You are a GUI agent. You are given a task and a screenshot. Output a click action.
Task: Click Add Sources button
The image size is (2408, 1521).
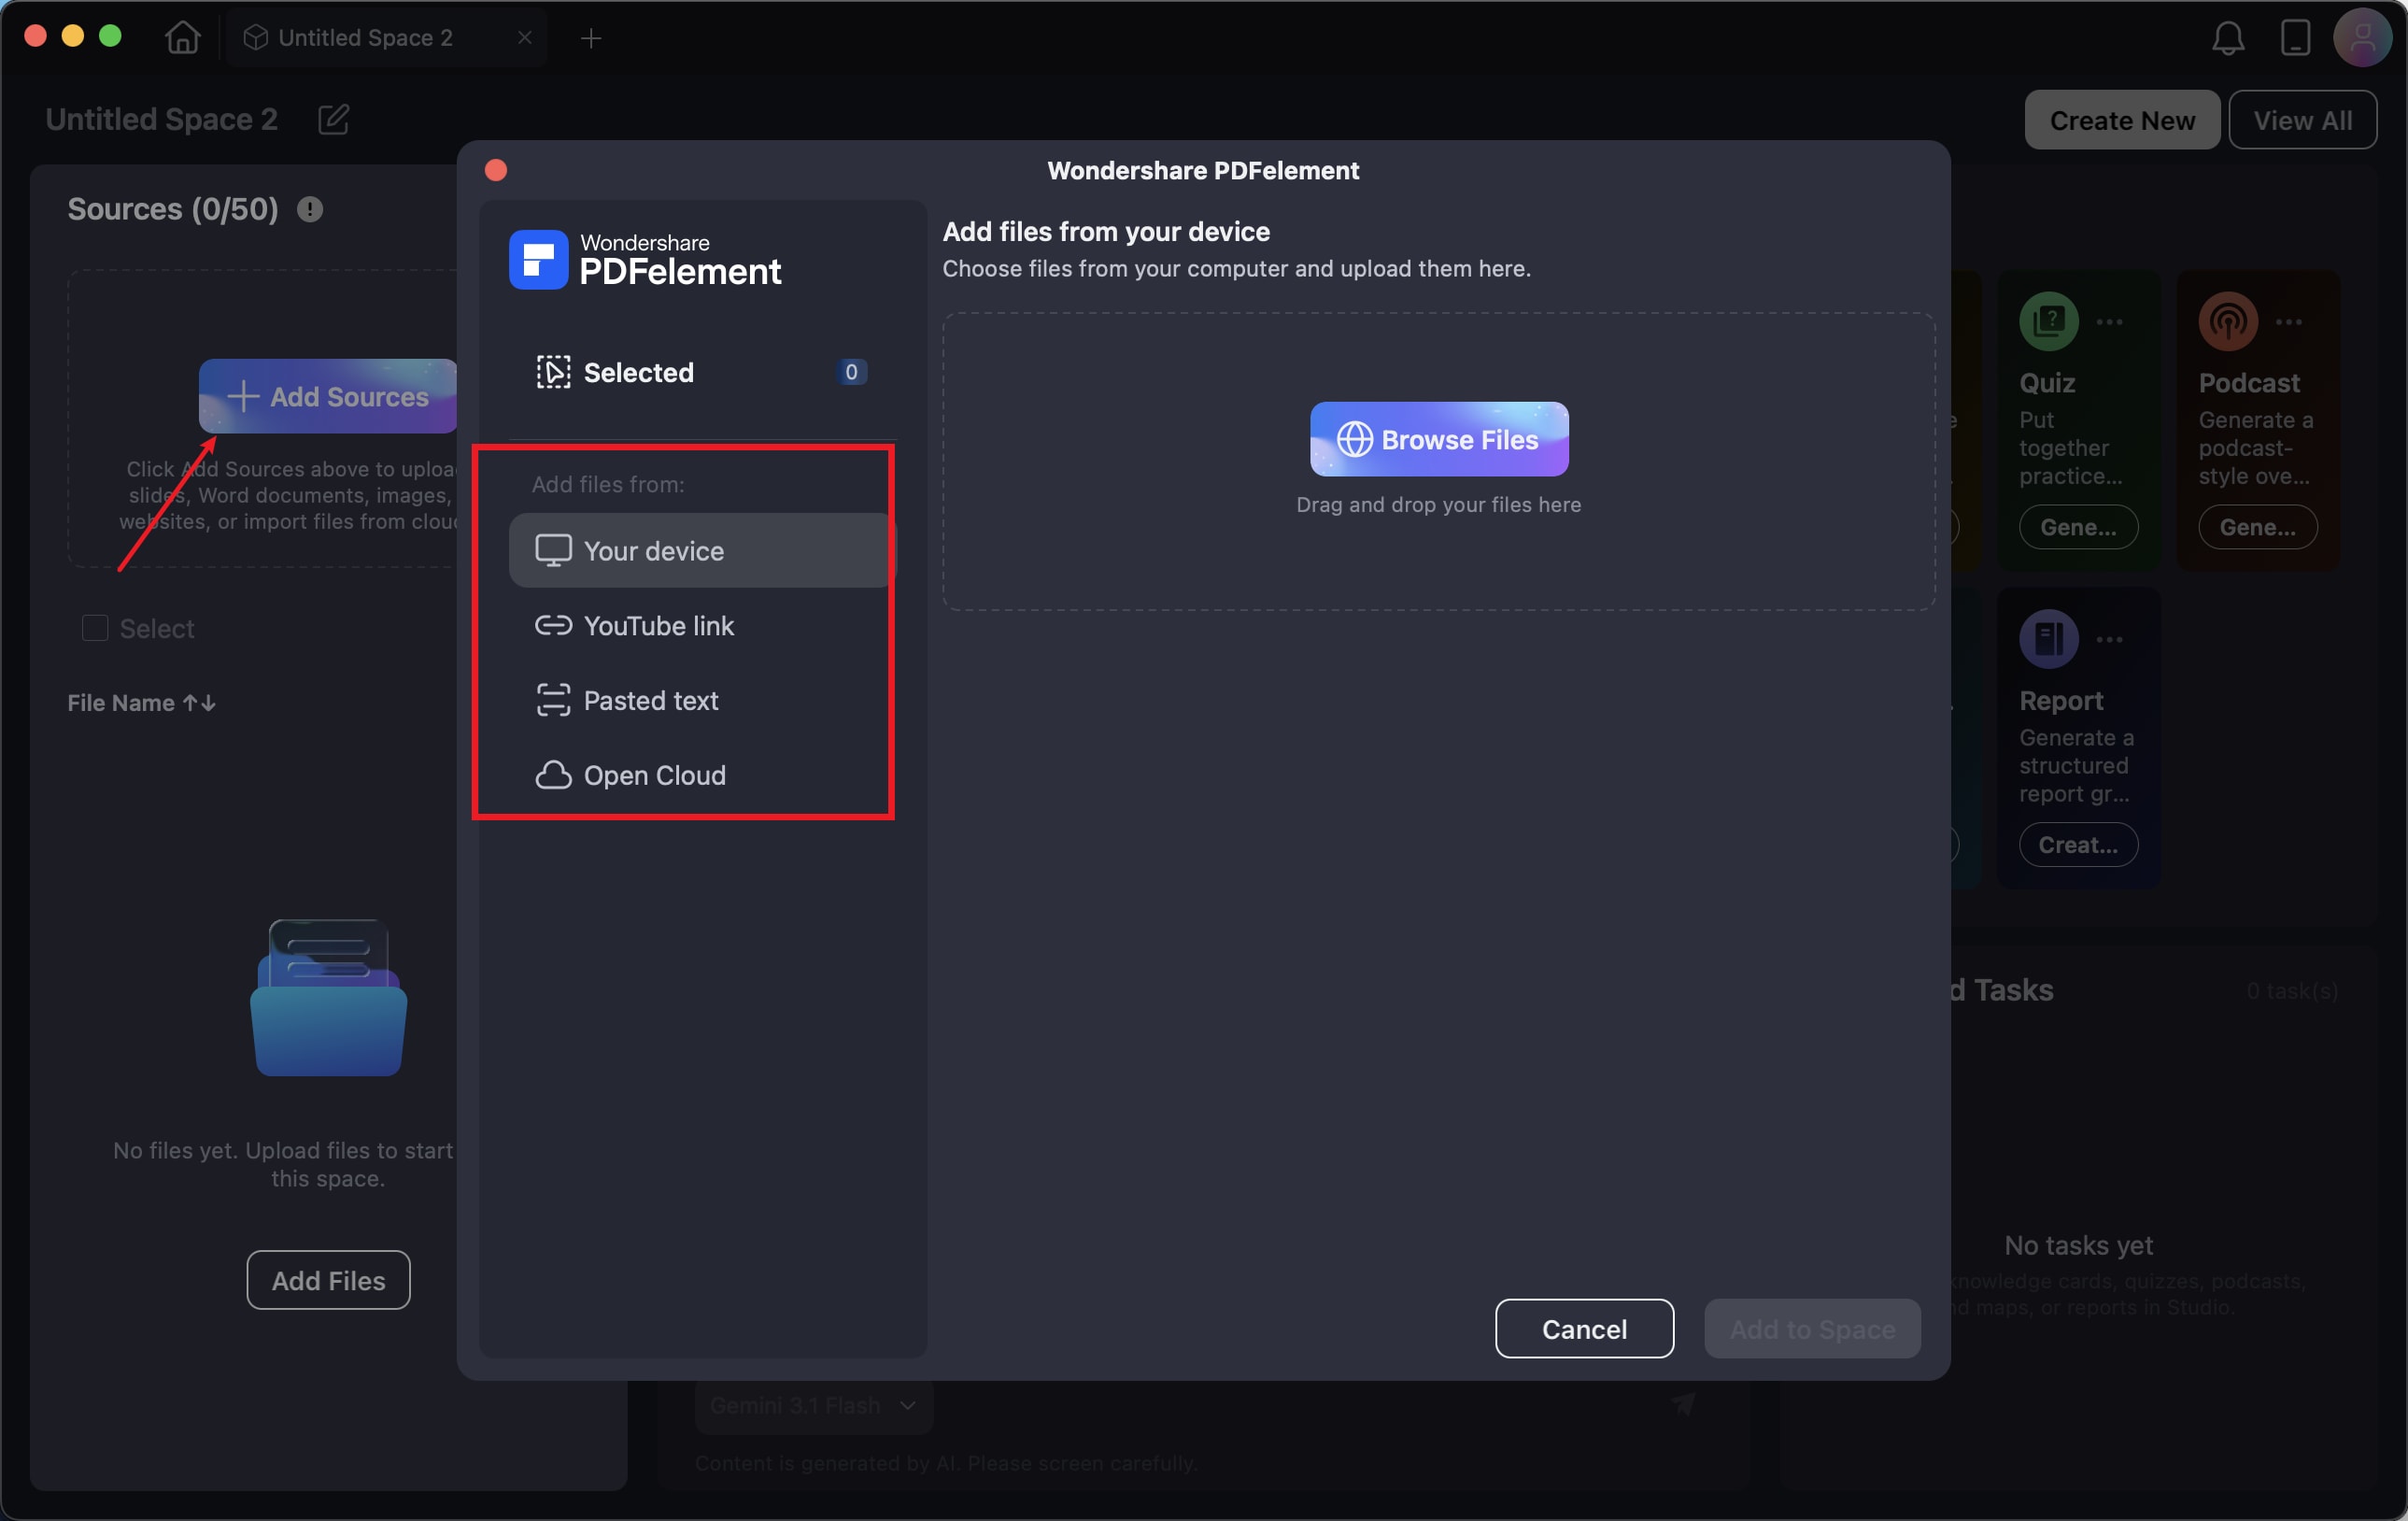[x=328, y=396]
